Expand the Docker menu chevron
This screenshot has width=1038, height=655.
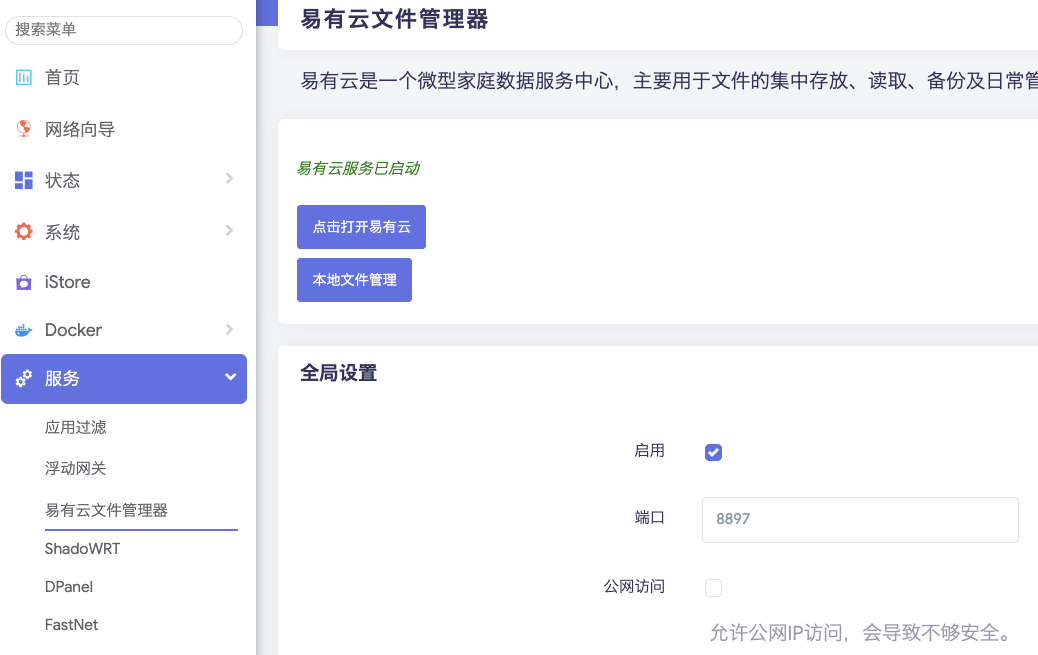pos(229,329)
